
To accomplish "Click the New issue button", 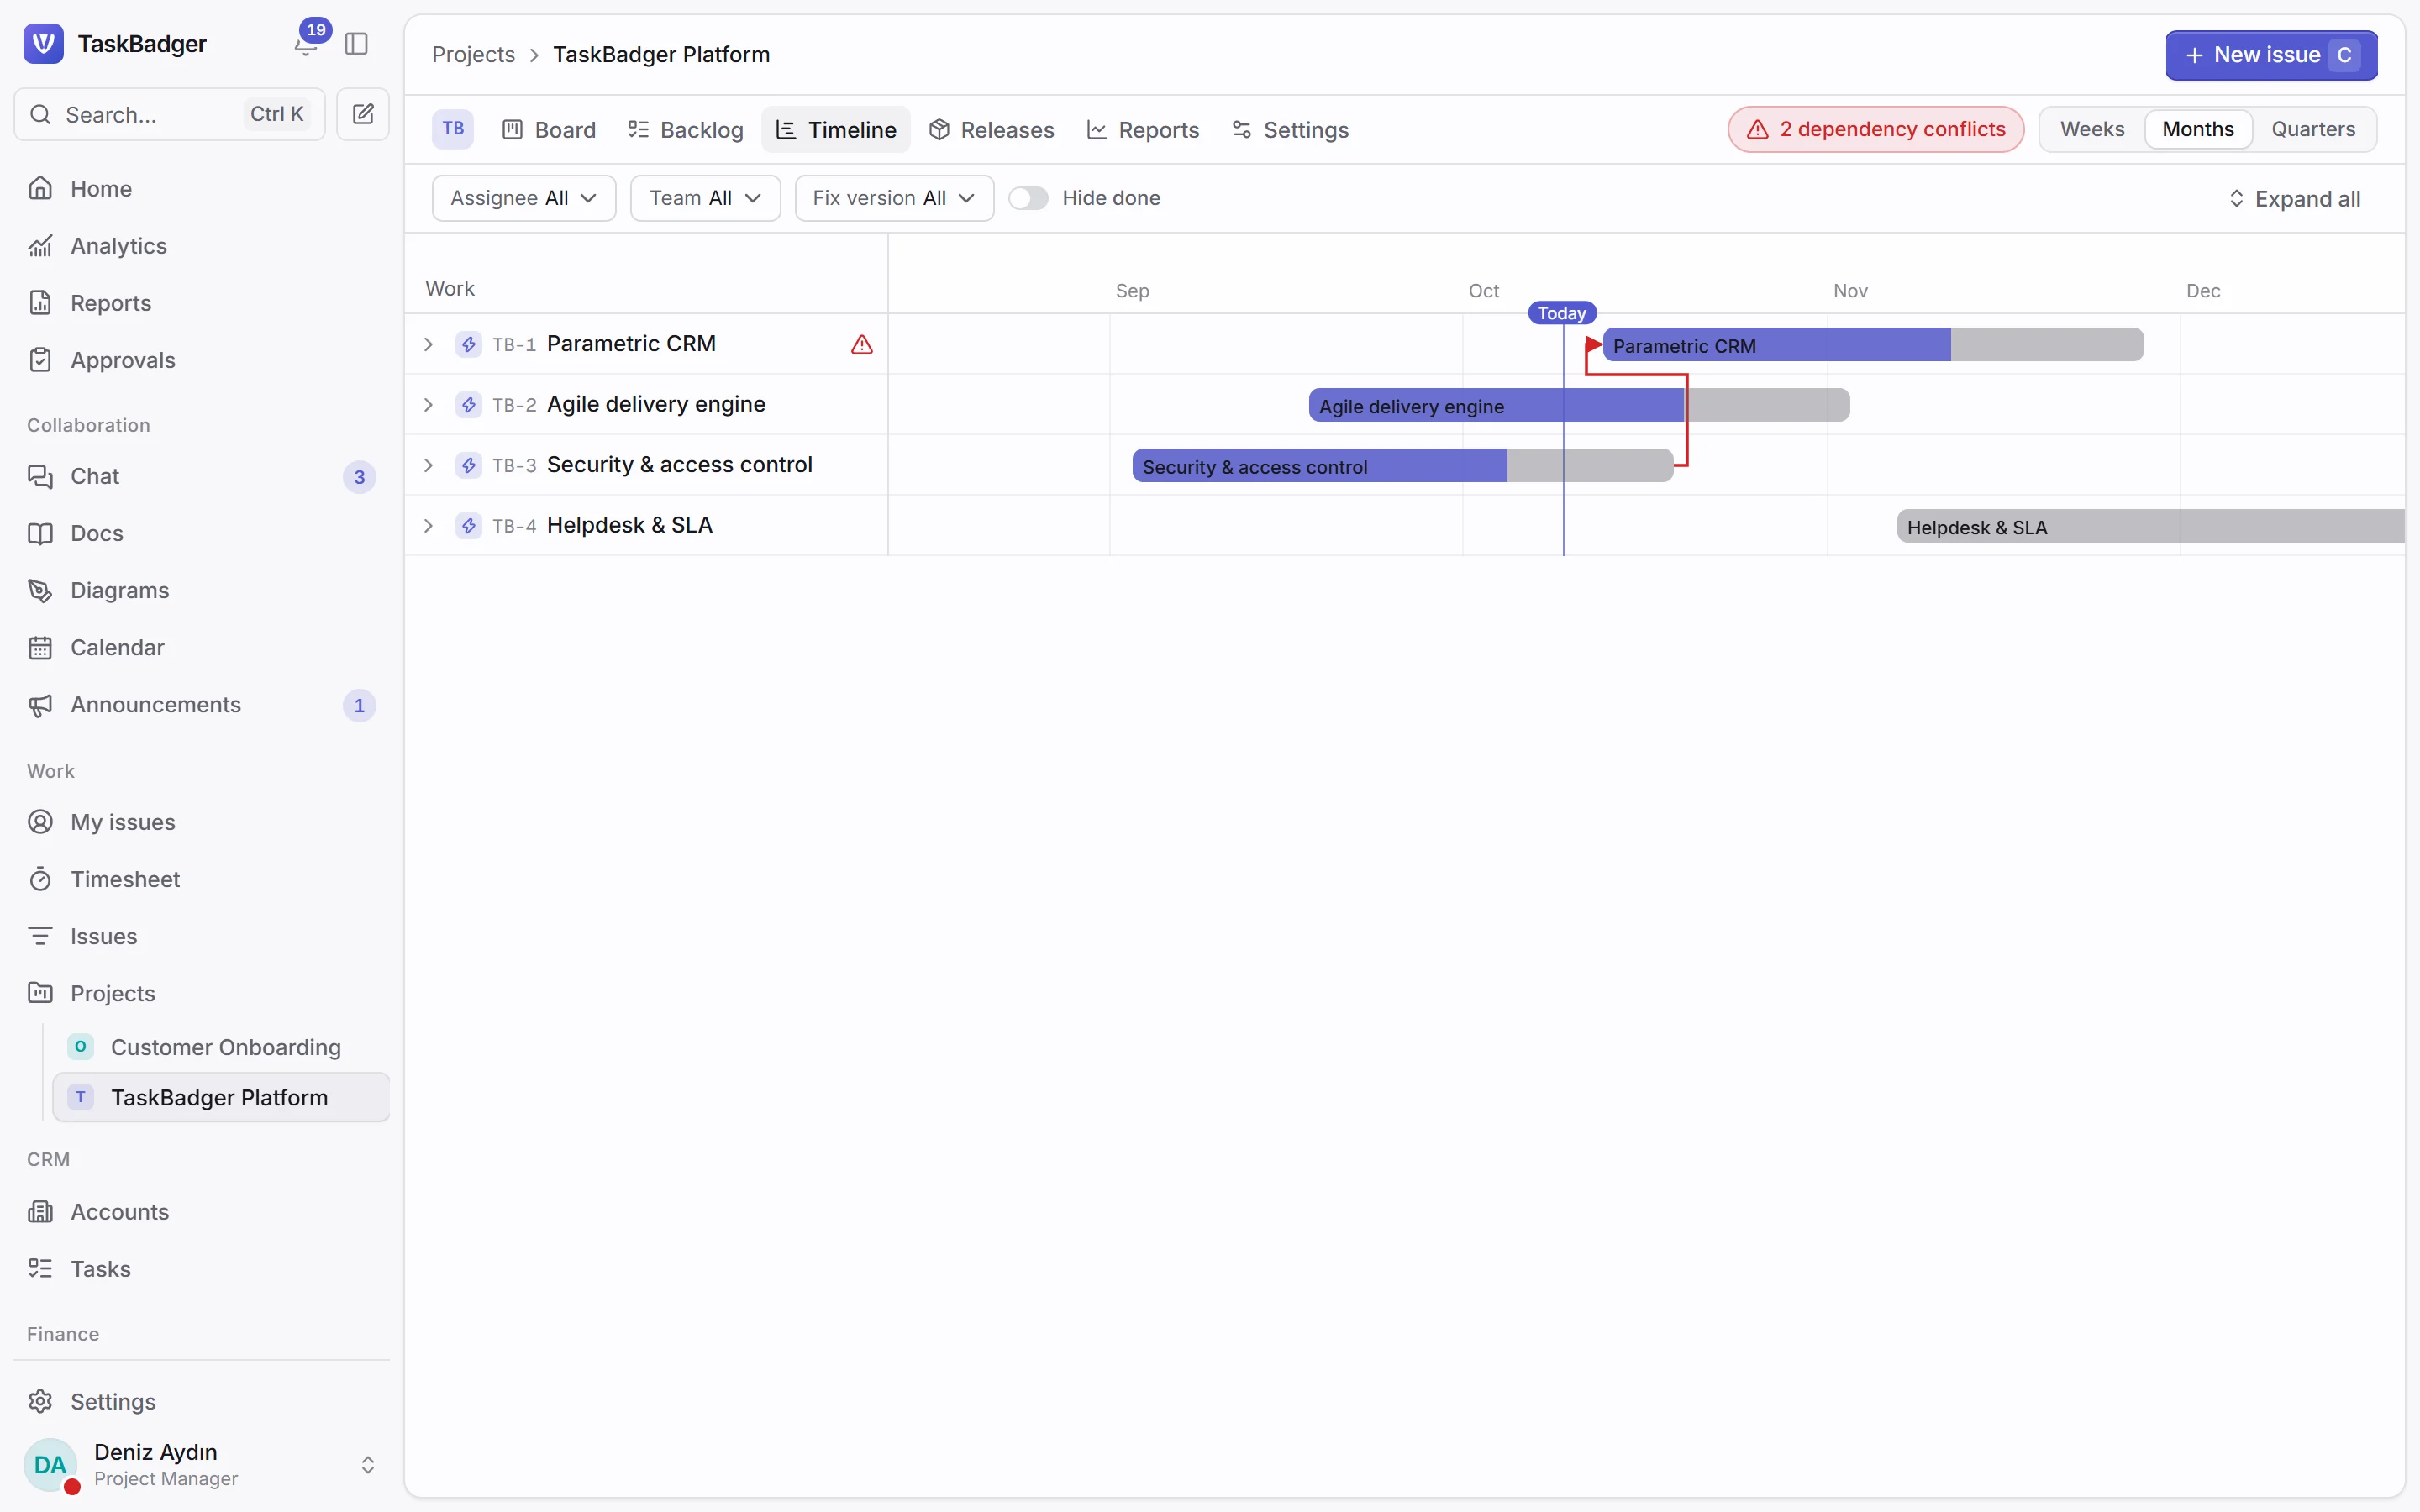I will (x=2271, y=55).
